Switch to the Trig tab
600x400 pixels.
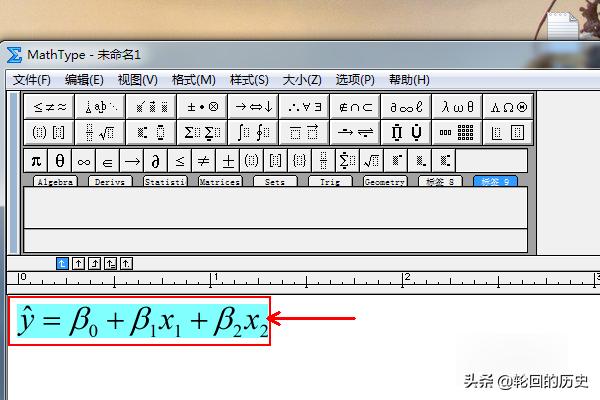[329, 182]
